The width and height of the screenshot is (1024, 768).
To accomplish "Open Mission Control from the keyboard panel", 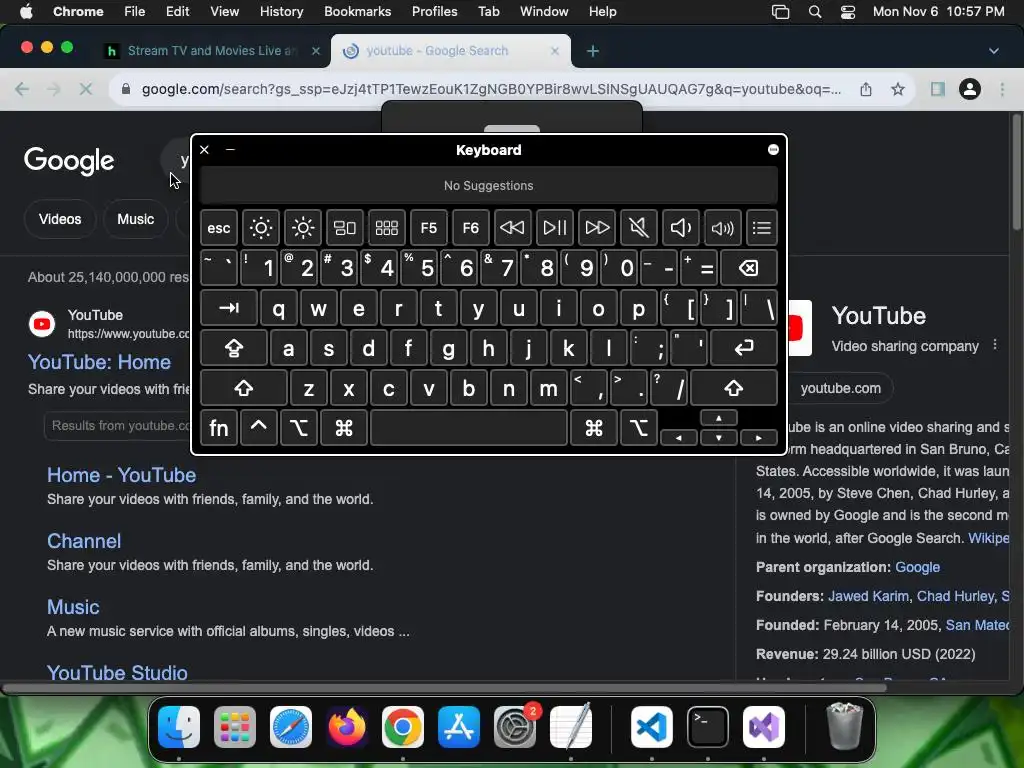I will [345, 228].
